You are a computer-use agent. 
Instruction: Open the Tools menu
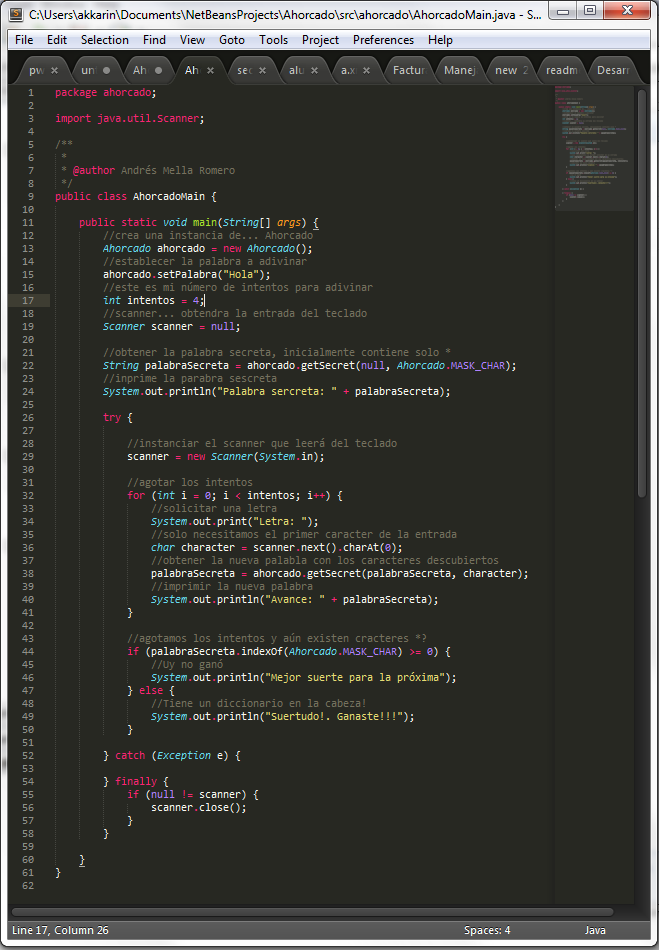coord(274,40)
